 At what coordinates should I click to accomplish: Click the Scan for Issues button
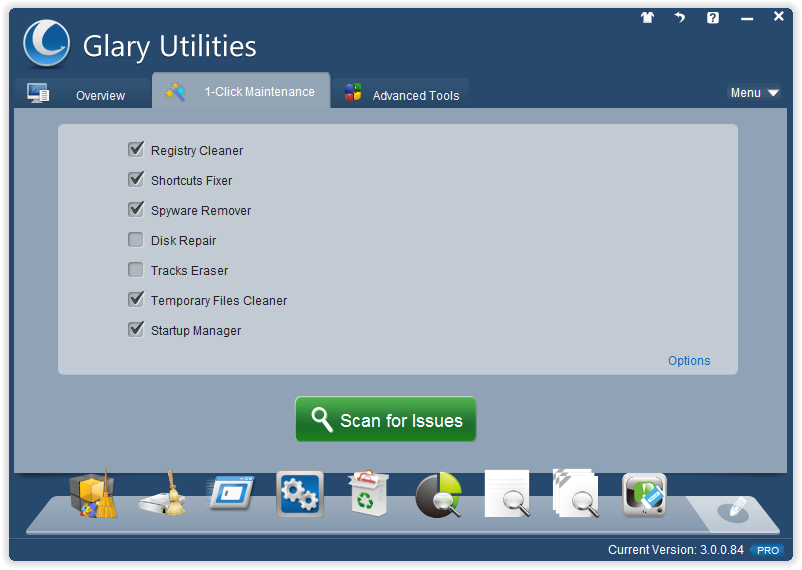386,419
